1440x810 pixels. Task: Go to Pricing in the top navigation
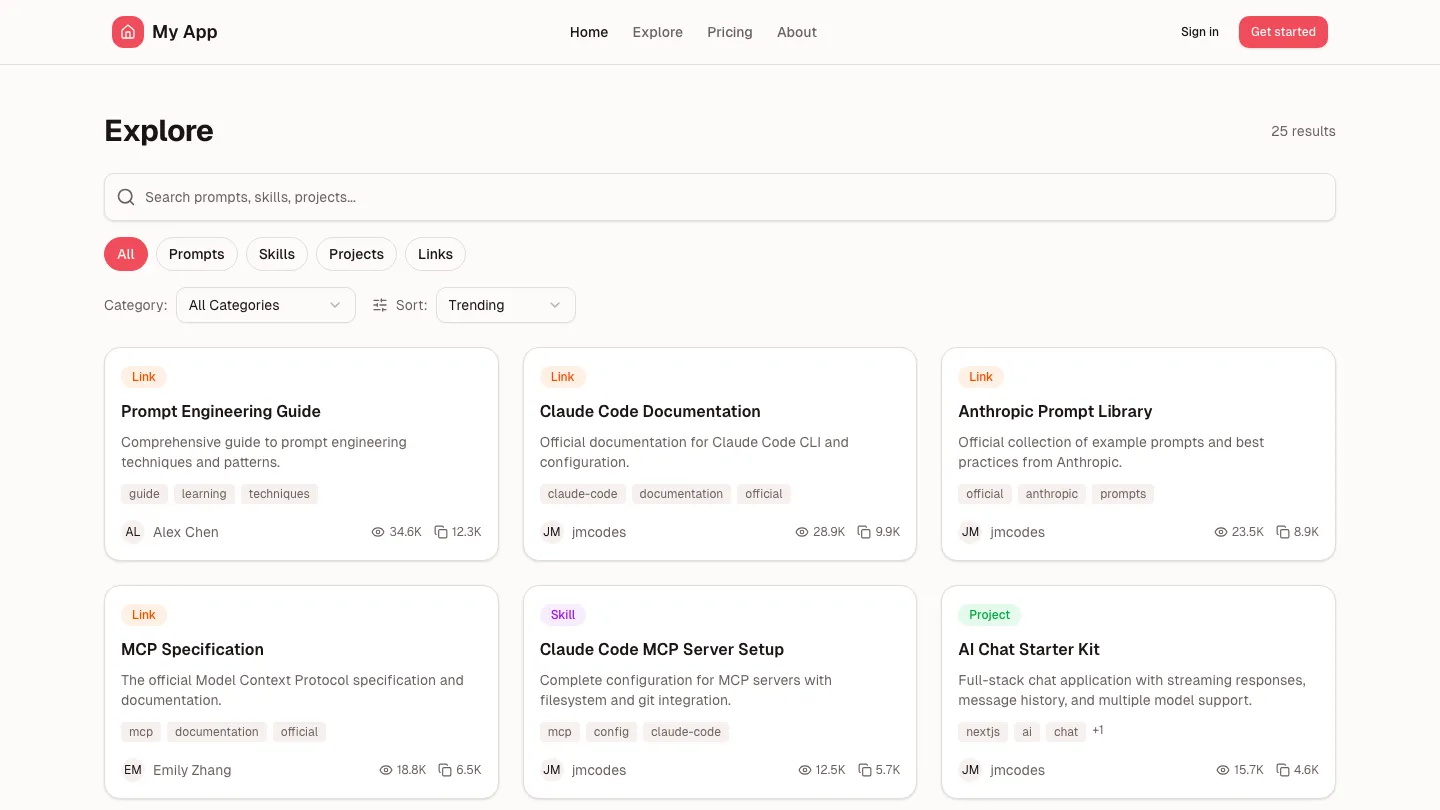(x=730, y=32)
